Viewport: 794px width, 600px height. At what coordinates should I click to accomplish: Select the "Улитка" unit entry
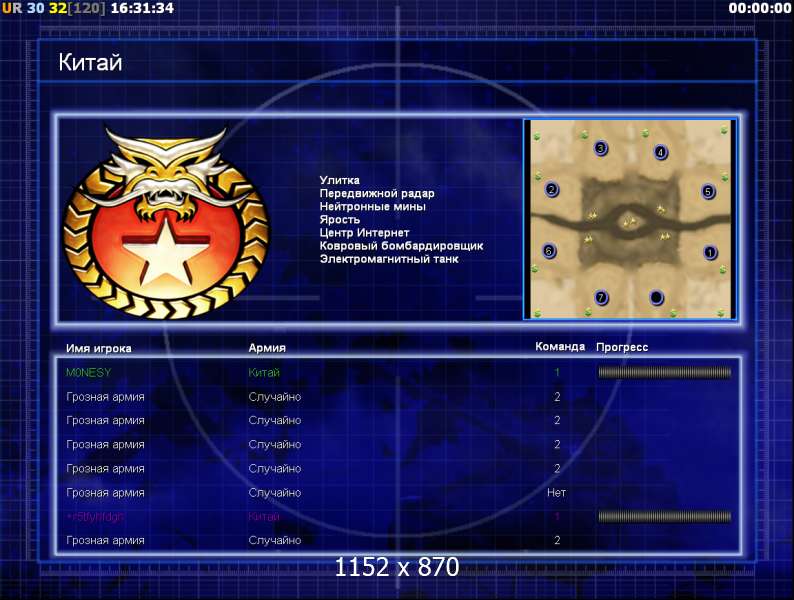339,180
